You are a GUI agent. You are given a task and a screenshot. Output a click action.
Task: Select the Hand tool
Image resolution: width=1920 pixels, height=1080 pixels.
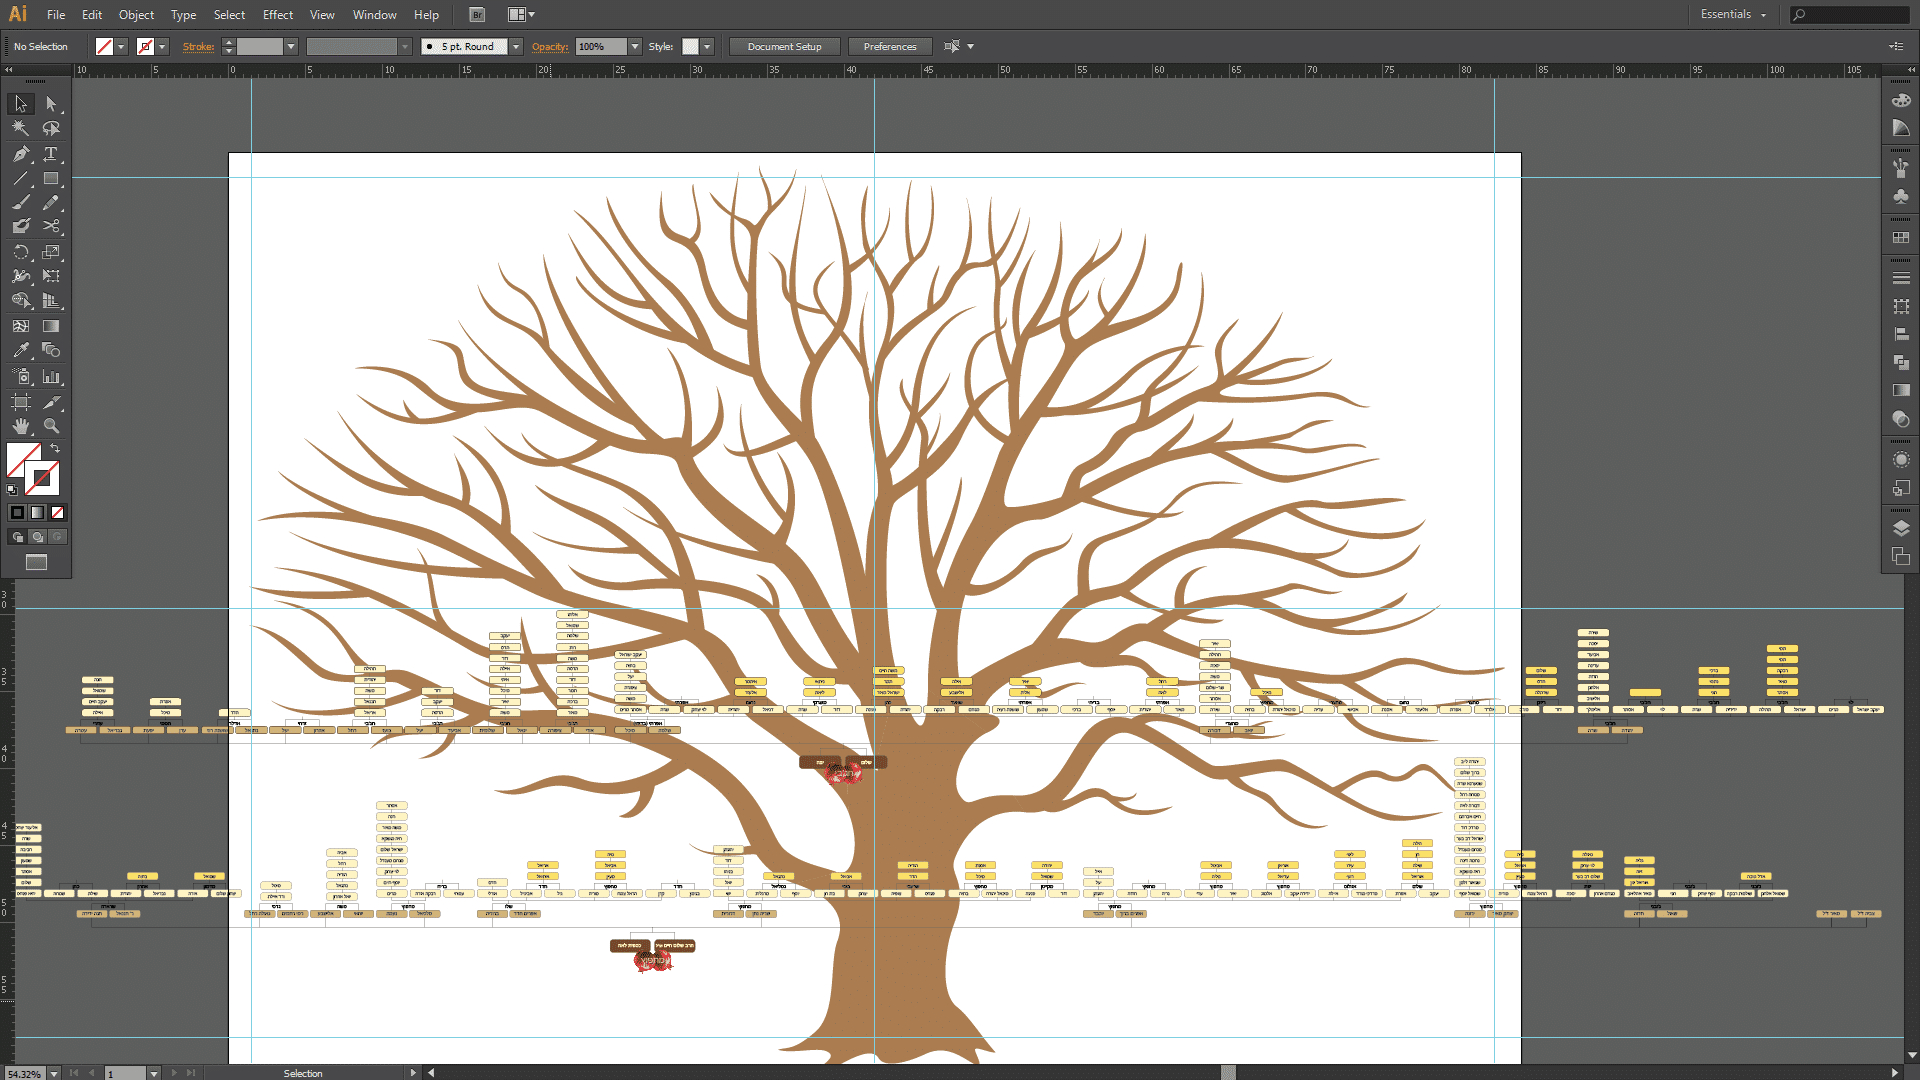[x=21, y=426]
